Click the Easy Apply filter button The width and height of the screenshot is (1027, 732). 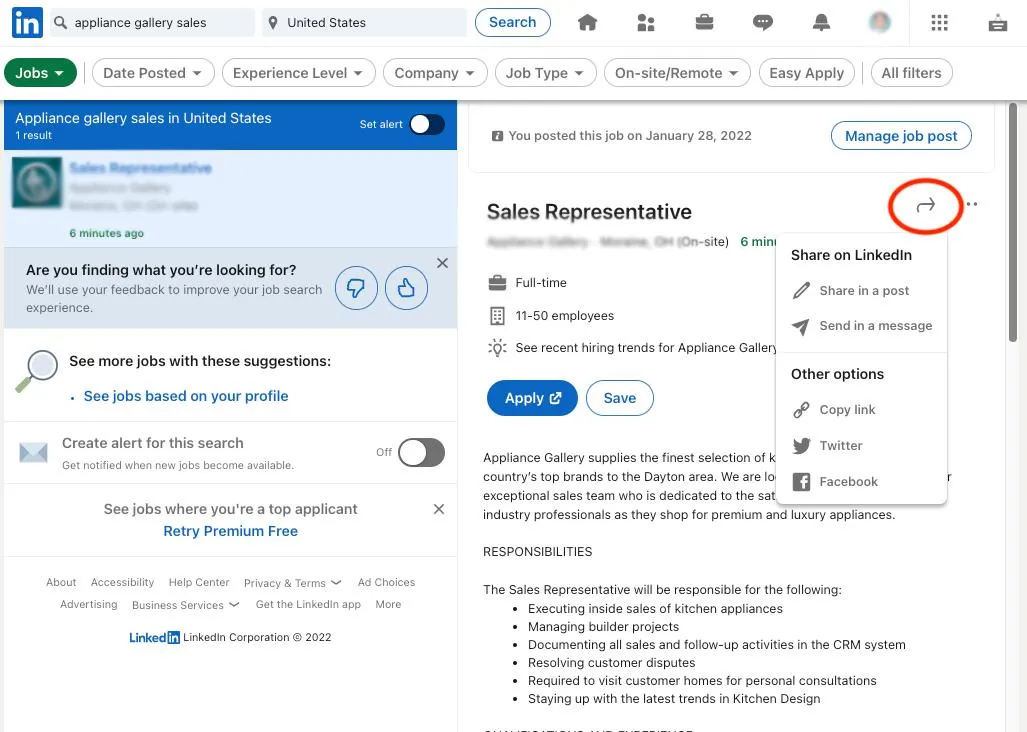(806, 73)
